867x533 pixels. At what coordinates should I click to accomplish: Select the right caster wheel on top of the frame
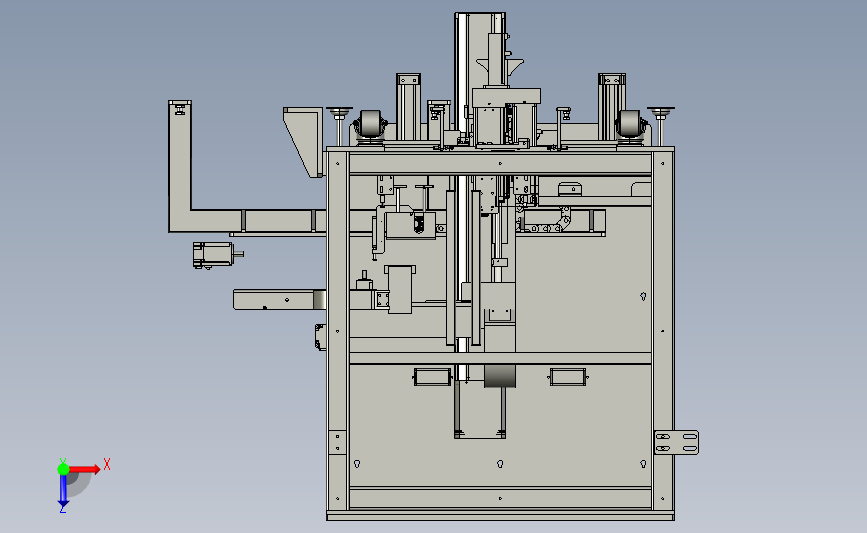pyautogui.click(x=629, y=124)
